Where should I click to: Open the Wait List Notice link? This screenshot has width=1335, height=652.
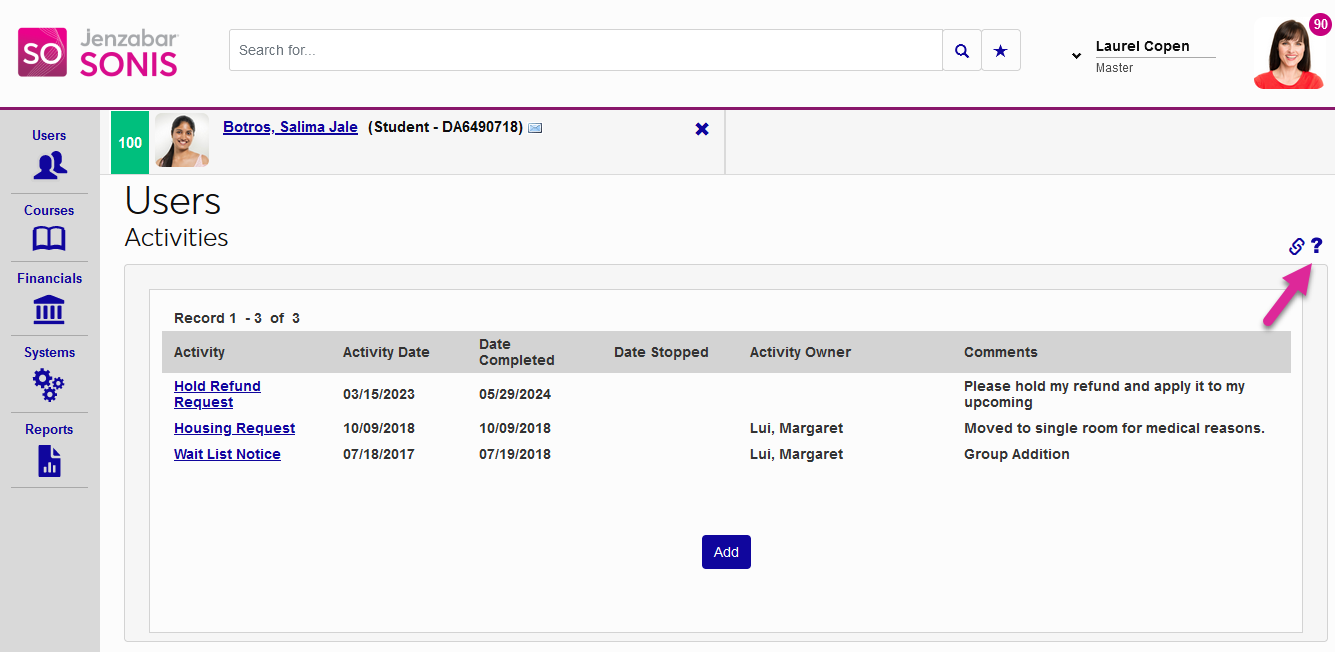click(x=227, y=454)
